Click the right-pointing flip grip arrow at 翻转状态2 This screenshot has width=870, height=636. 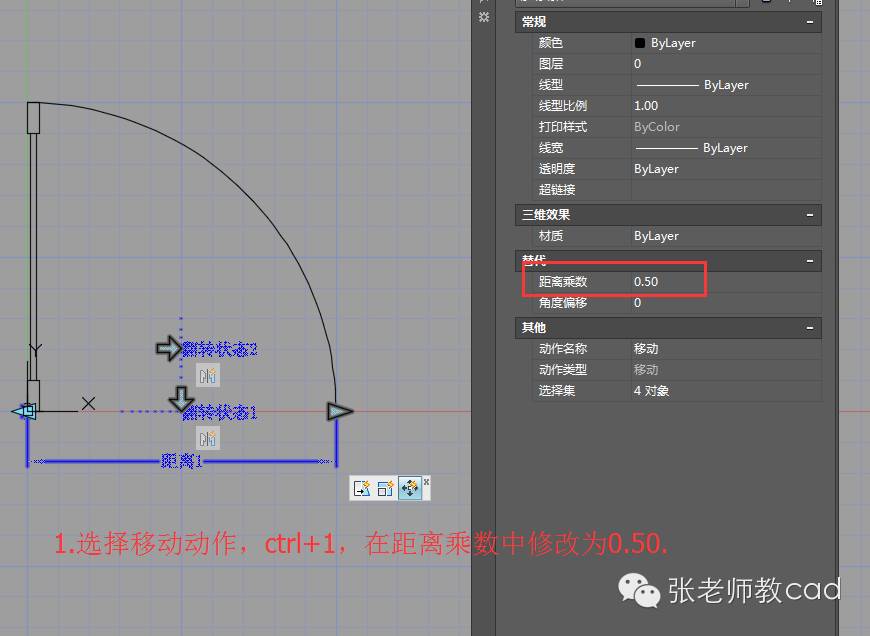click(x=168, y=349)
